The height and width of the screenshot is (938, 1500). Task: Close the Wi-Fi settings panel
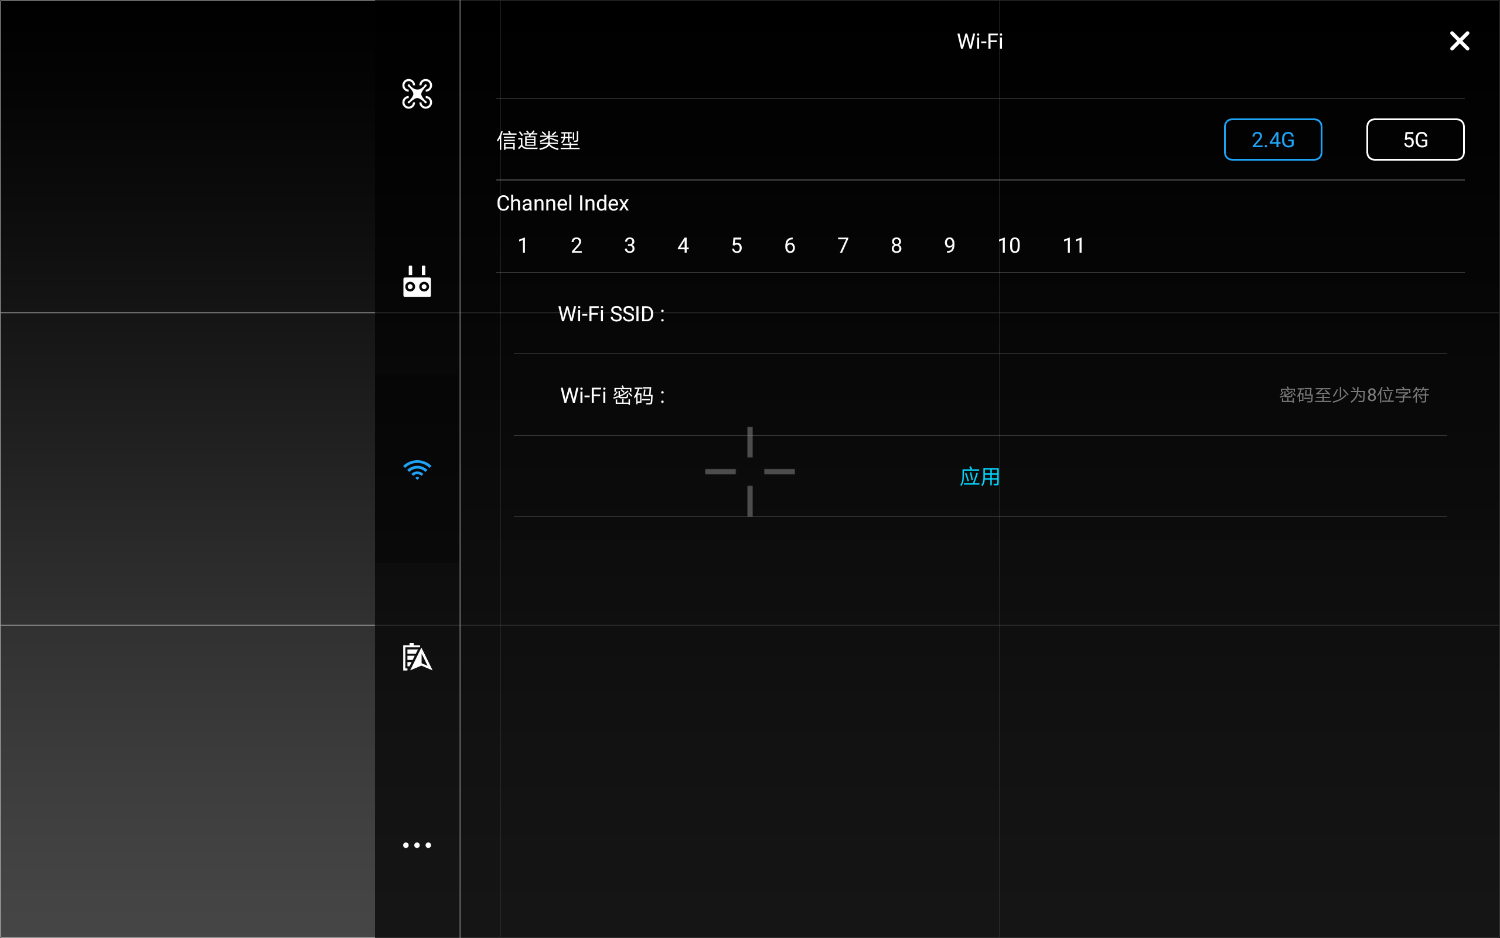pyautogui.click(x=1459, y=41)
